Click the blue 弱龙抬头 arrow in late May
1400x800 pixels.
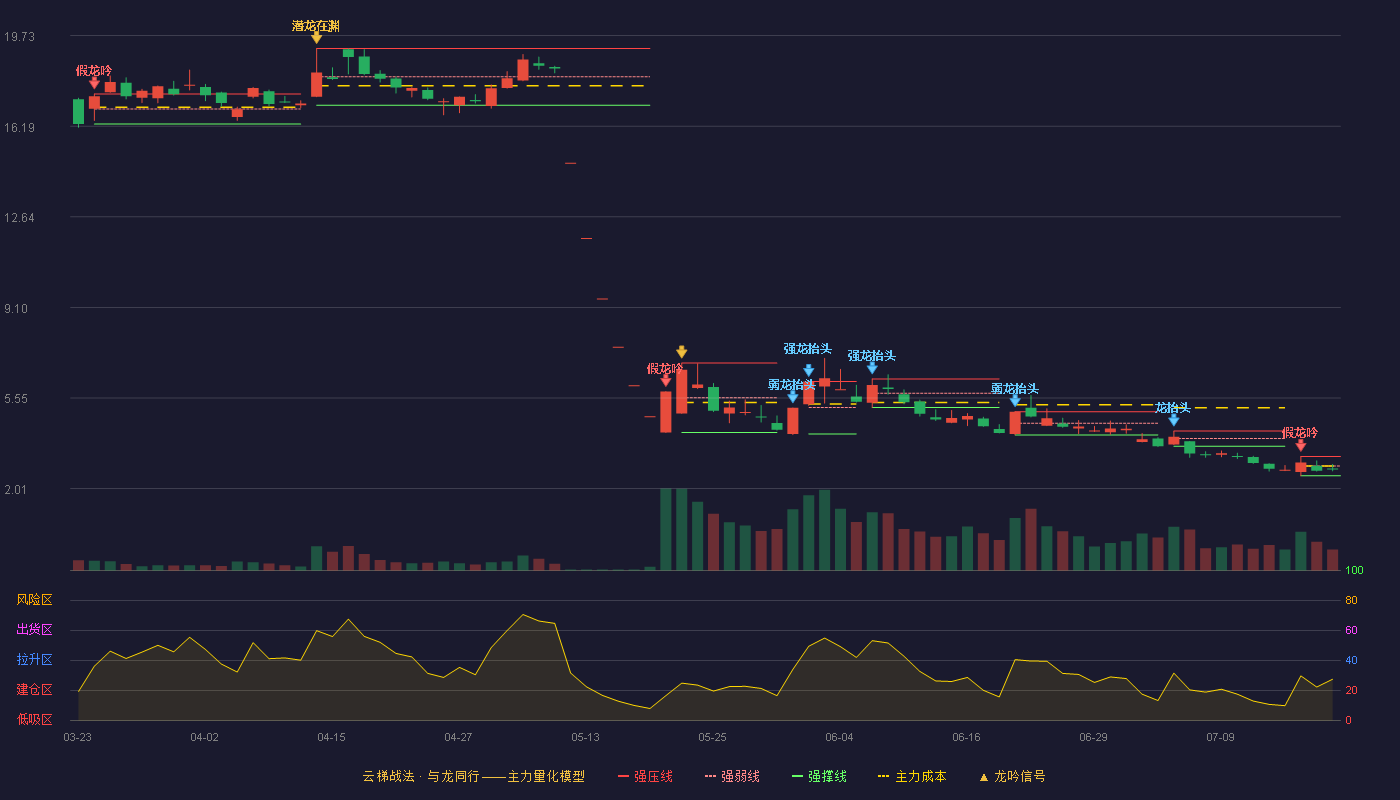pyautogui.click(x=793, y=397)
